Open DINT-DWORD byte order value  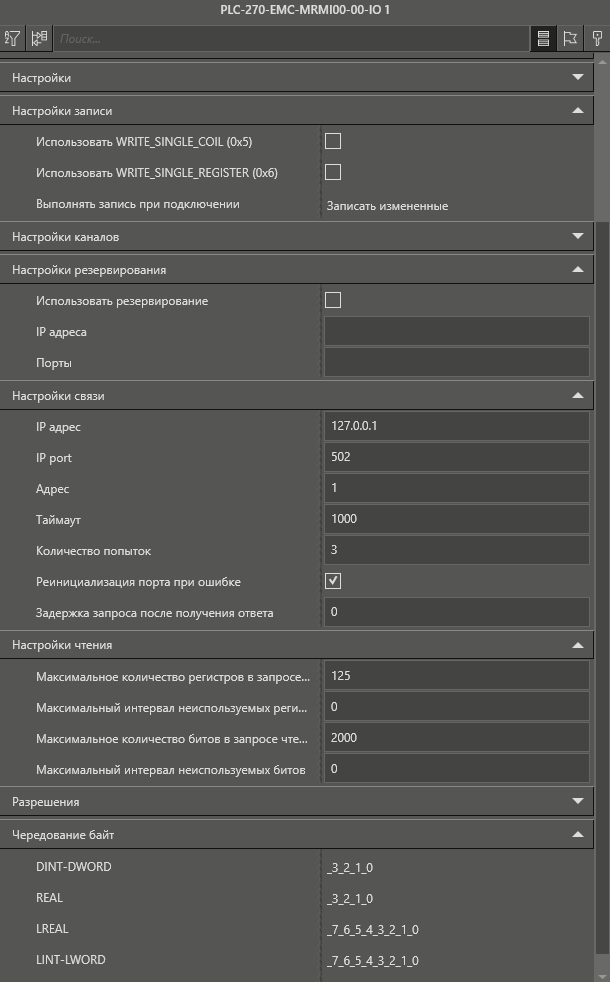350,867
